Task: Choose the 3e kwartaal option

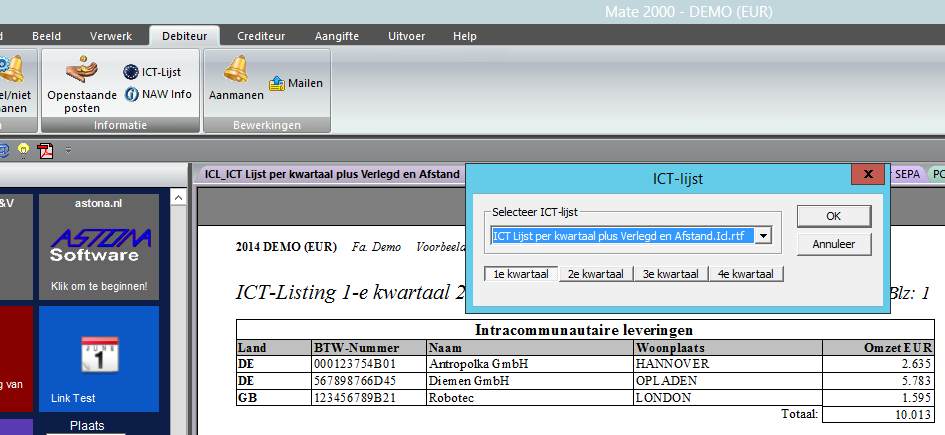Action: [670, 274]
